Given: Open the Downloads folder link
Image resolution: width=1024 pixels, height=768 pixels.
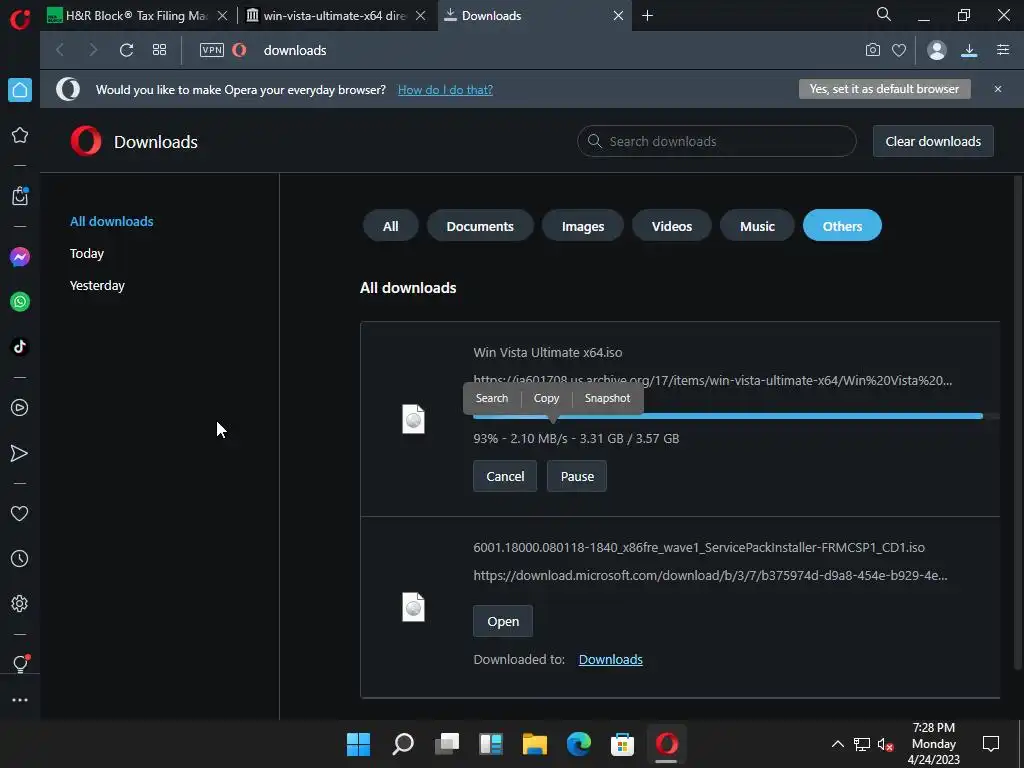Looking at the screenshot, I should [x=611, y=660].
